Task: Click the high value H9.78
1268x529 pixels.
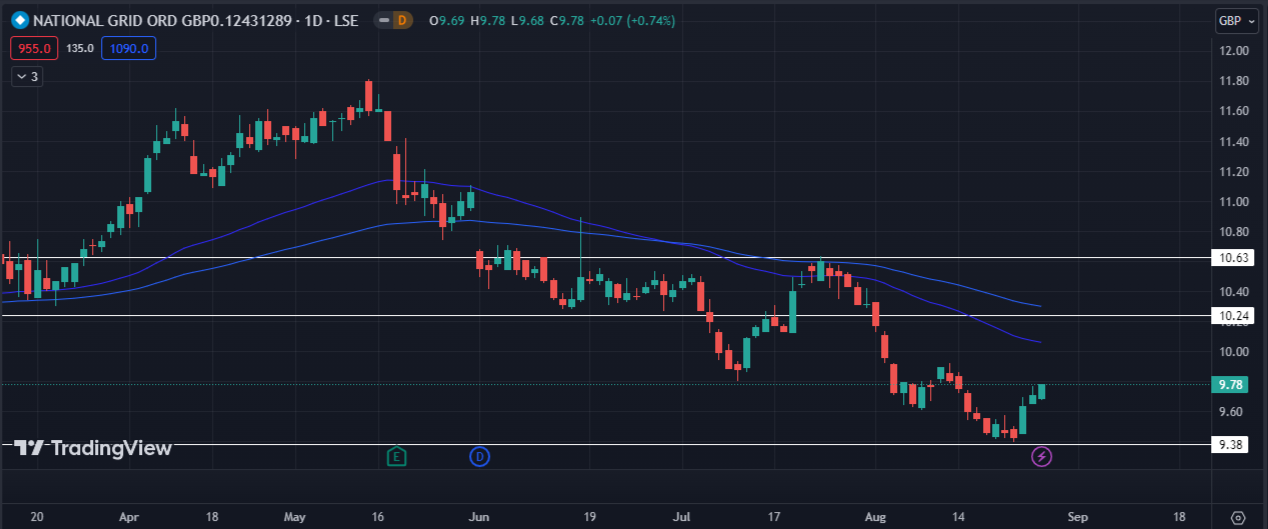Action: point(488,20)
